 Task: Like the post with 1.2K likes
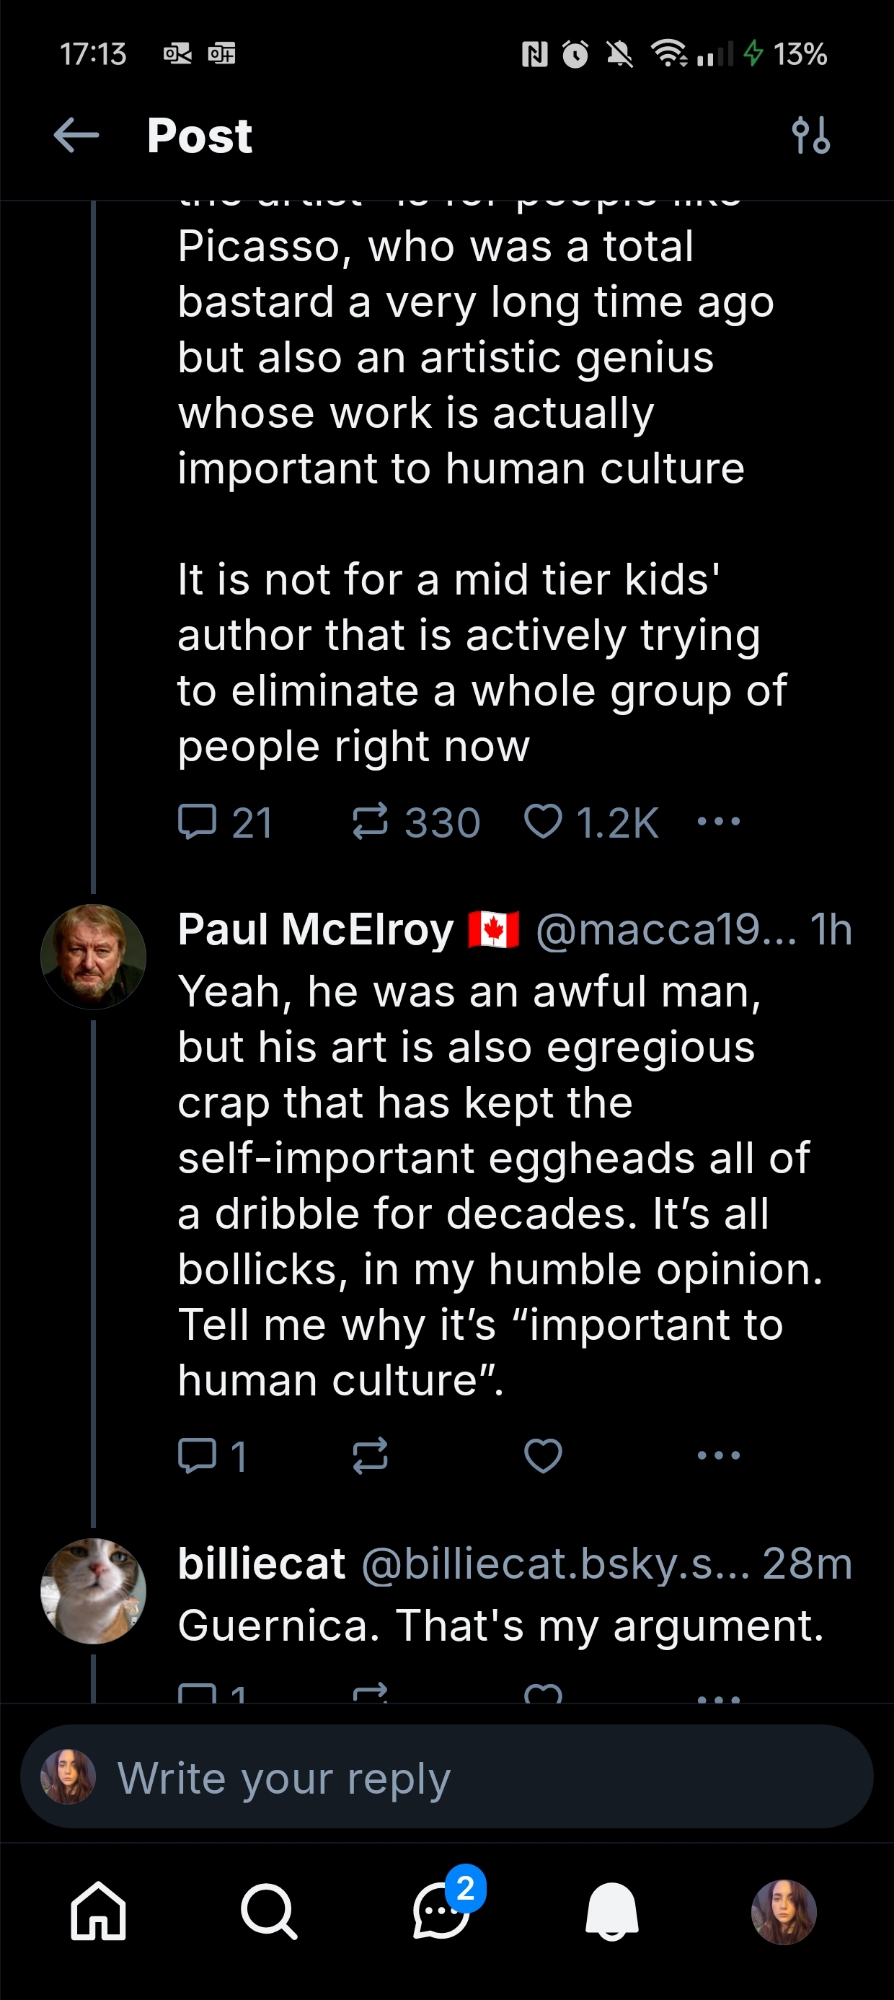pos(543,822)
